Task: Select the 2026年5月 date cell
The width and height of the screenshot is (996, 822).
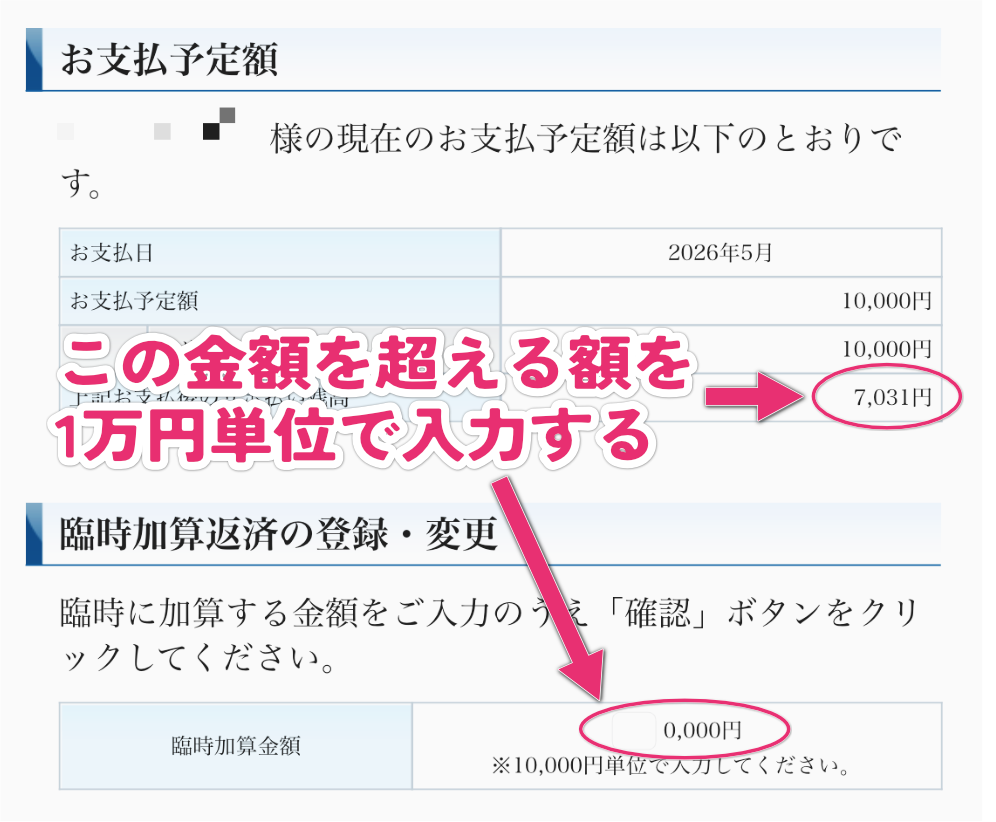Action: 720,253
